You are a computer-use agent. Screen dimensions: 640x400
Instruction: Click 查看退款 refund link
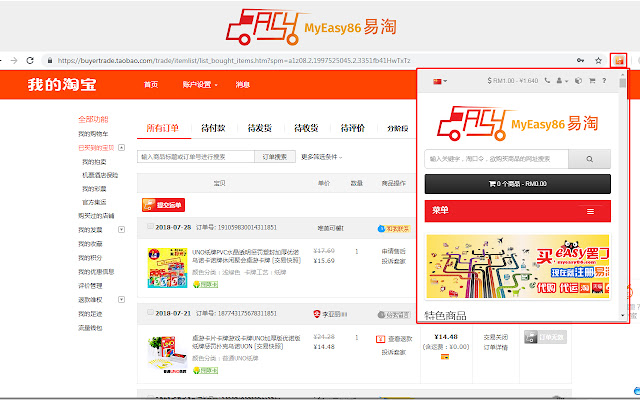(x=400, y=339)
